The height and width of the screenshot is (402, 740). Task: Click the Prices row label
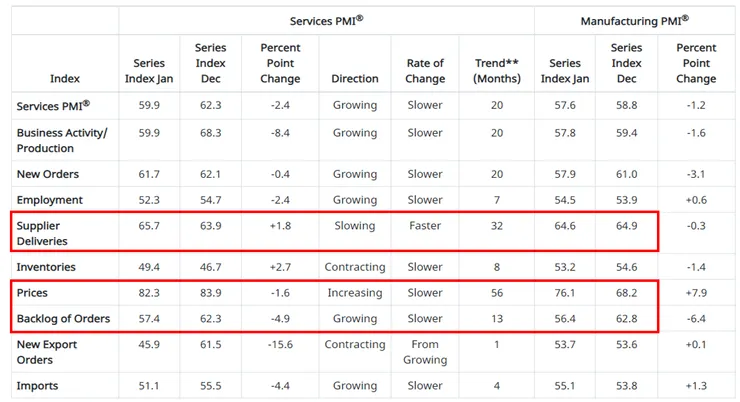click(x=33, y=293)
